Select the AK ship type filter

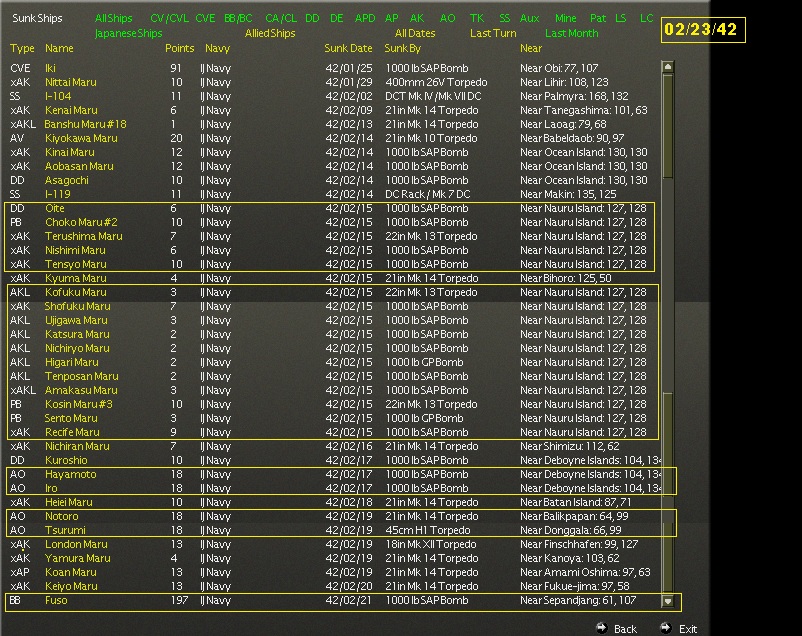point(417,18)
